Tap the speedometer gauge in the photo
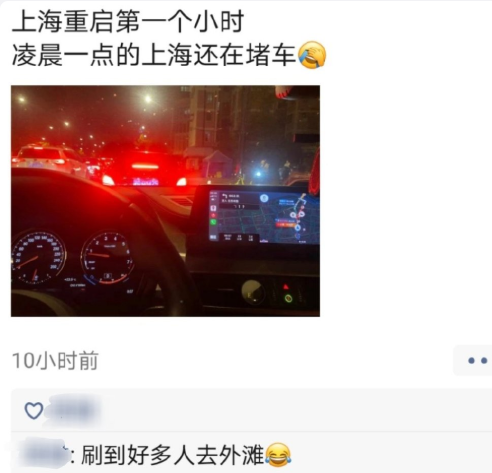The image size is (492, 473). [39, 258]
